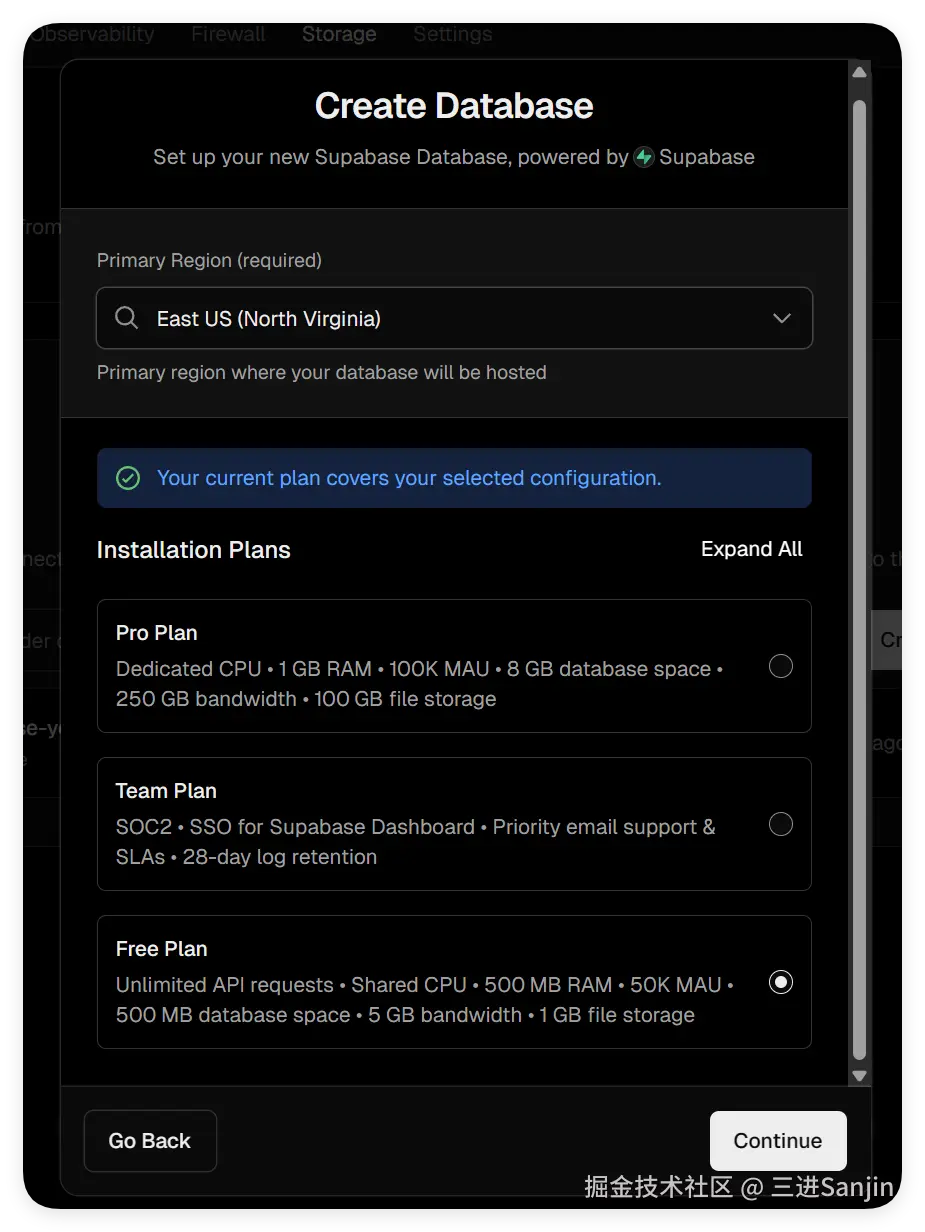
Task: Click the Supabase lightning logo icon
Action: point(644,157)
